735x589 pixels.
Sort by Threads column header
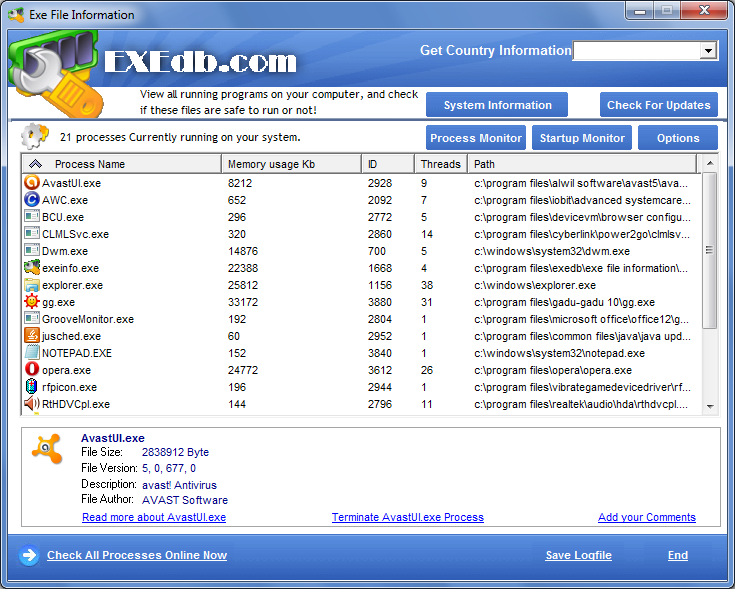coord(441,164)
